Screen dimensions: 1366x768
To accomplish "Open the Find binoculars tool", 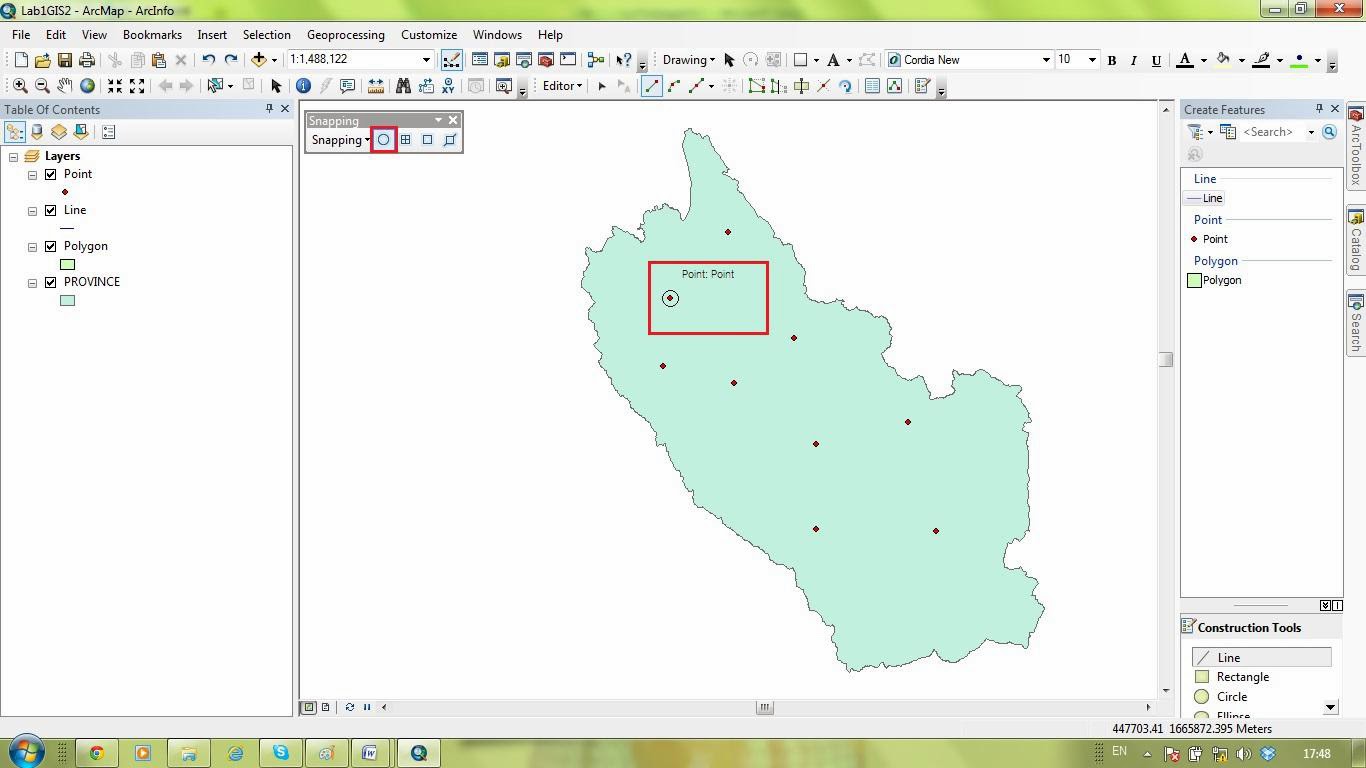I will tap(403, 86).
